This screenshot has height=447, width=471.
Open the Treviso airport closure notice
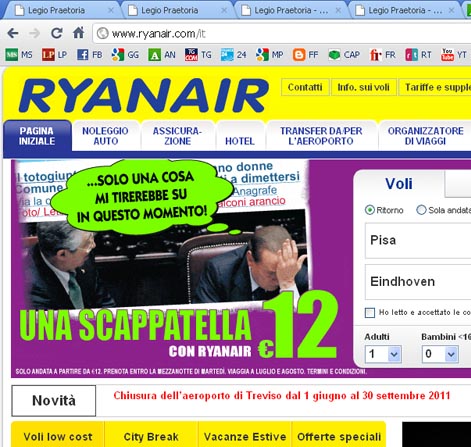coord(282,396)
